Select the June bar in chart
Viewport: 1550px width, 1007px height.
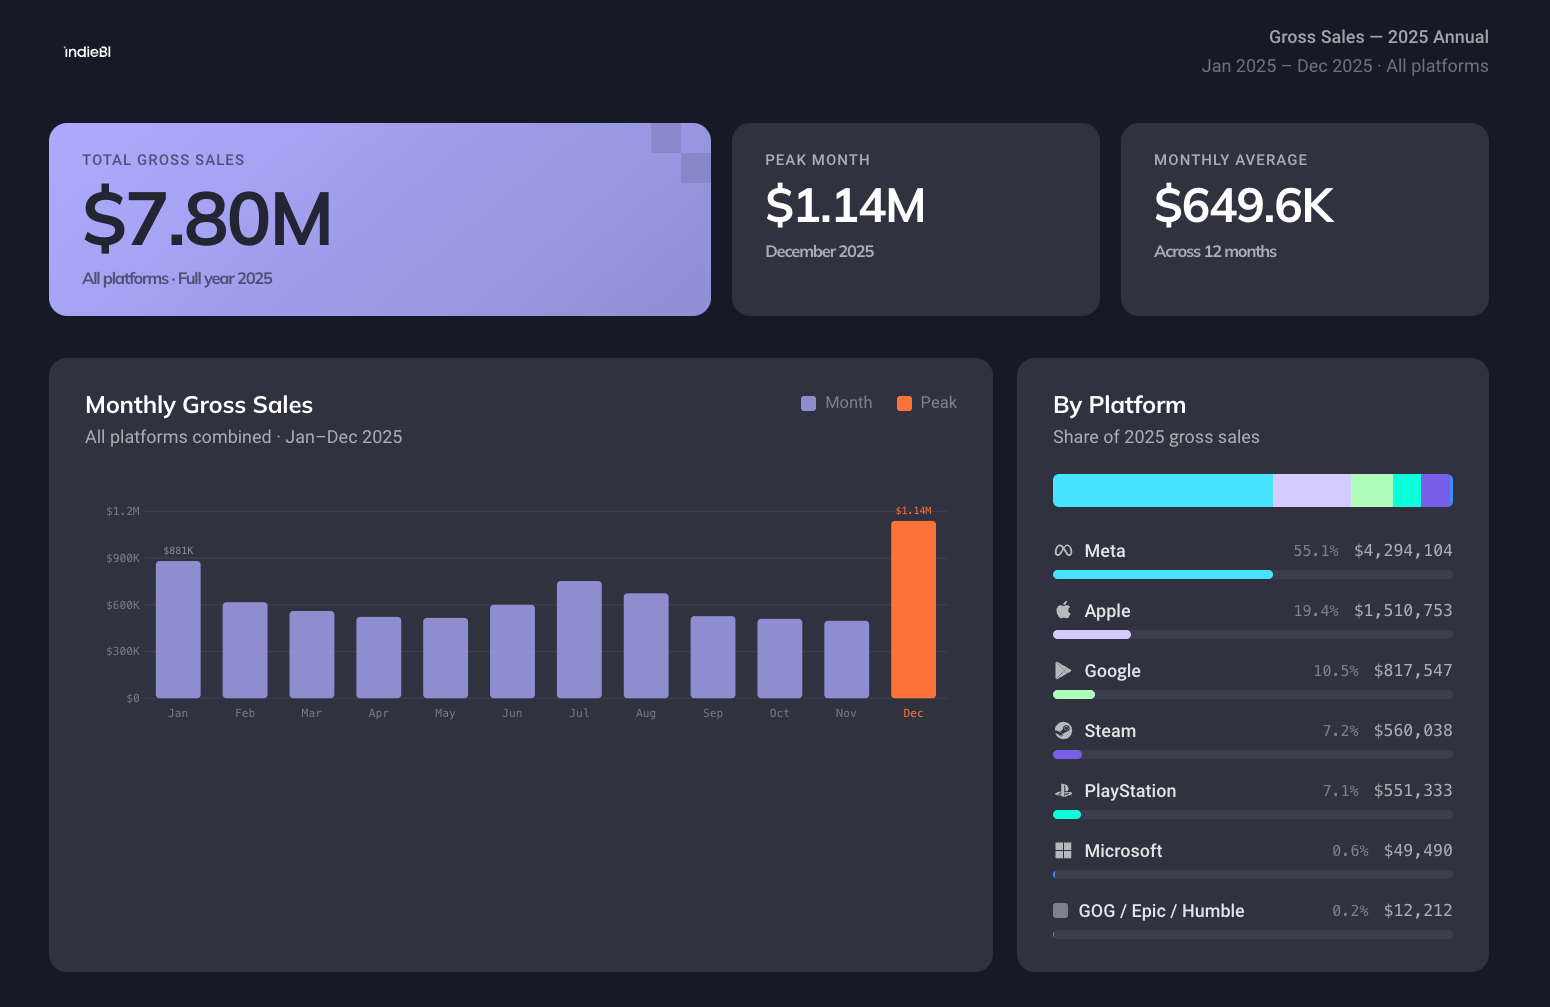[512, 651]
